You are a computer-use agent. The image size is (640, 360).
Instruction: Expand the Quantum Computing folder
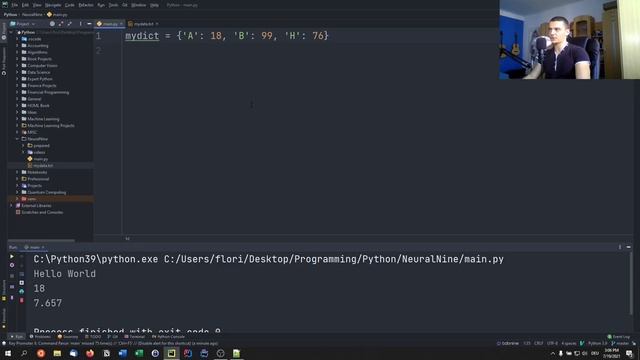17,192
